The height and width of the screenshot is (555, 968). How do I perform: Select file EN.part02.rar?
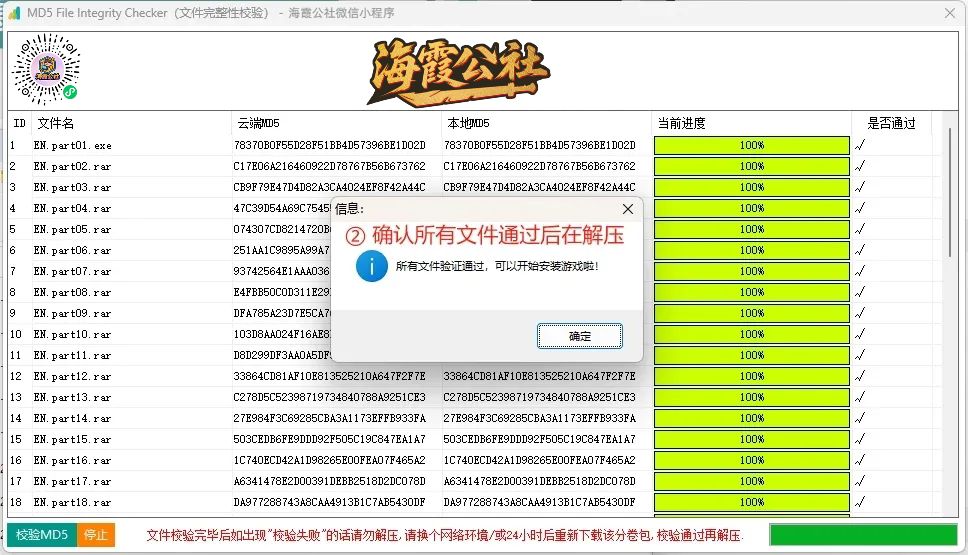[73, 167]
